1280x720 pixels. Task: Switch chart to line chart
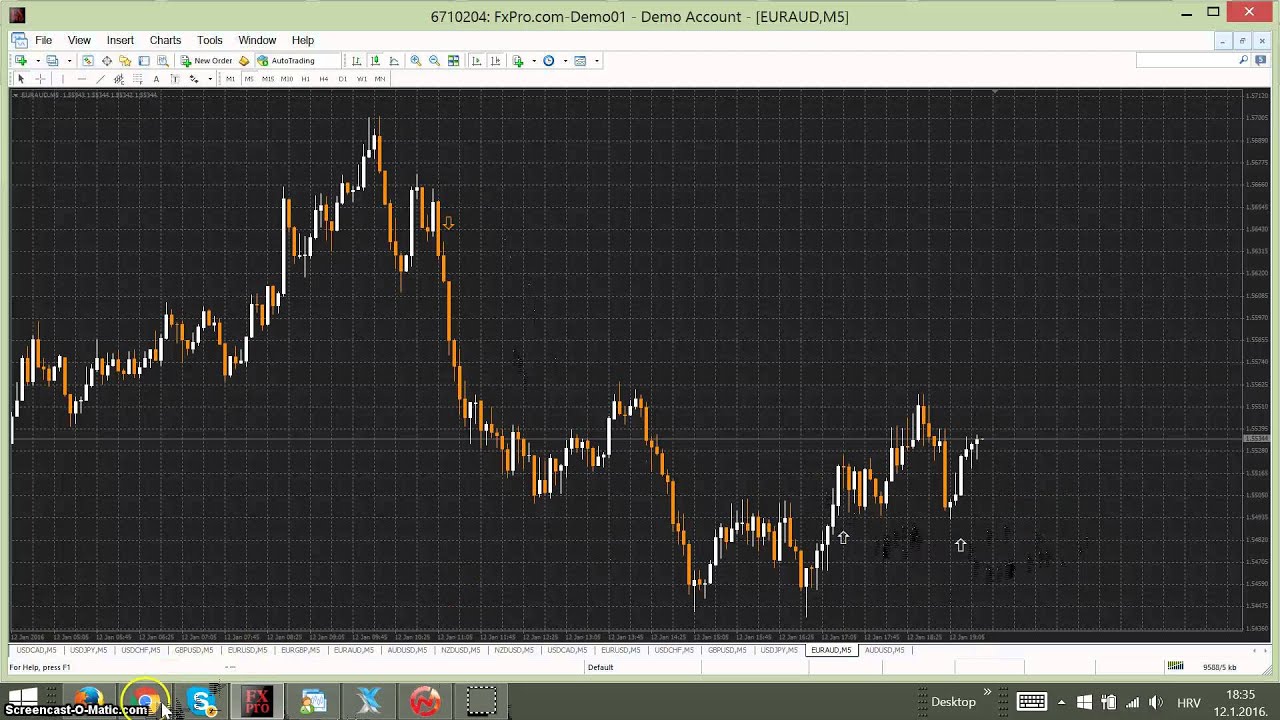pos(394,61)
